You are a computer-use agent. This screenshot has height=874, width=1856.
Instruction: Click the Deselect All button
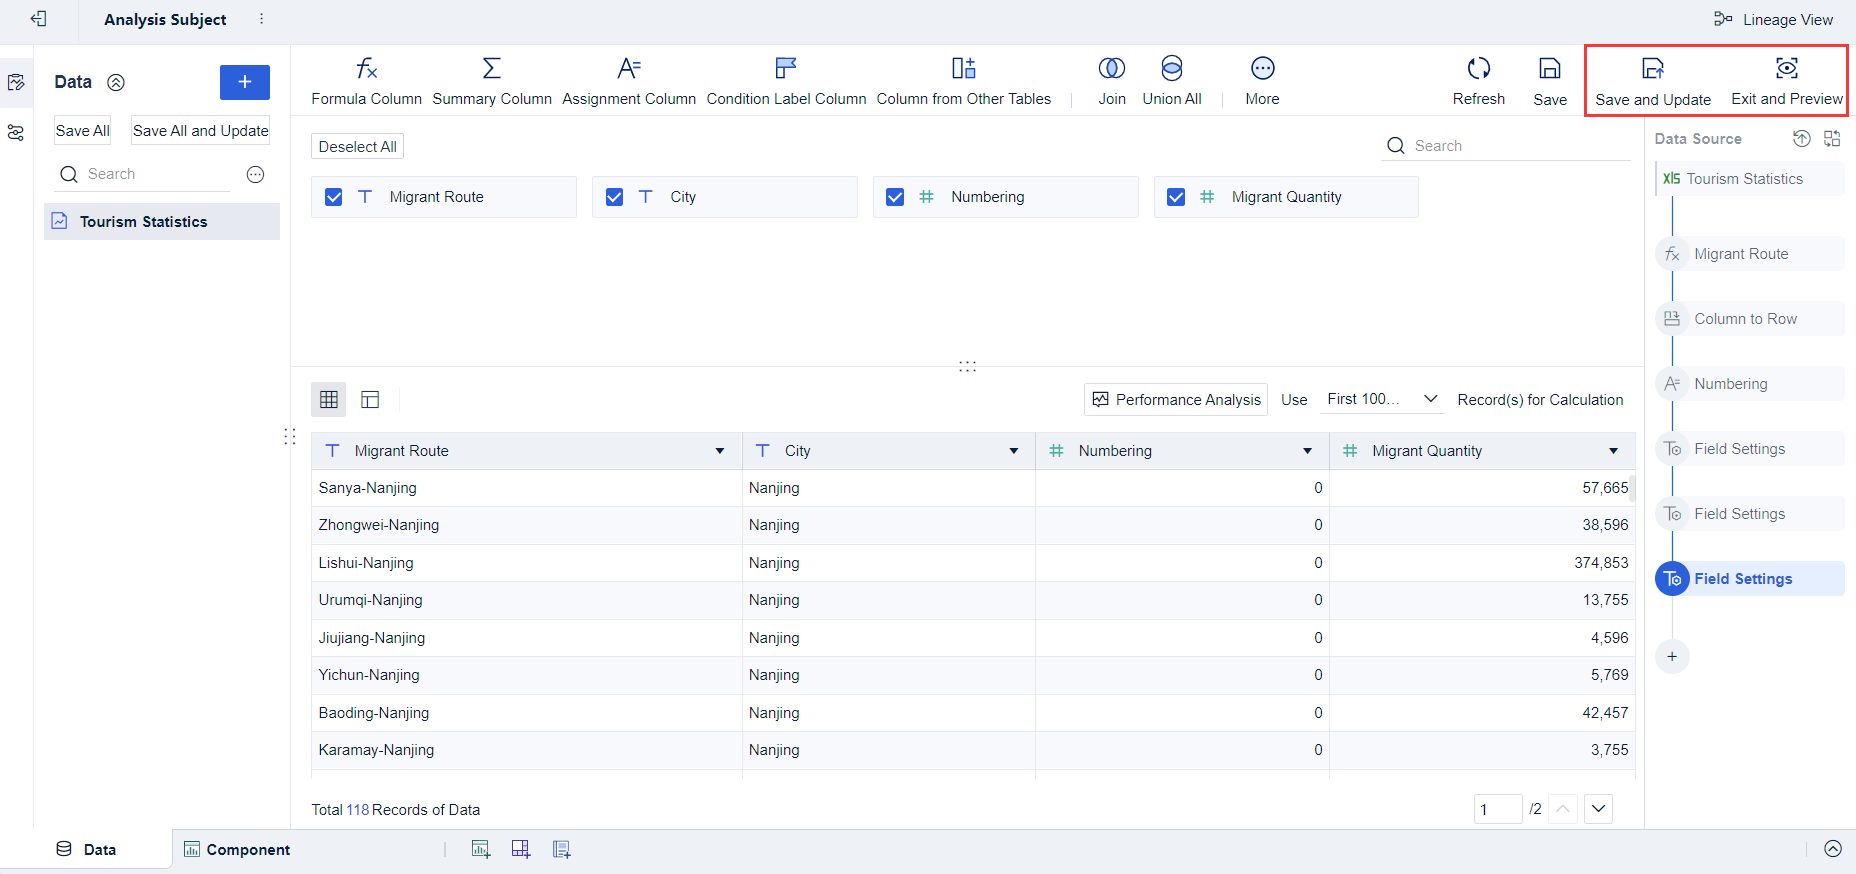click(357, 147)
